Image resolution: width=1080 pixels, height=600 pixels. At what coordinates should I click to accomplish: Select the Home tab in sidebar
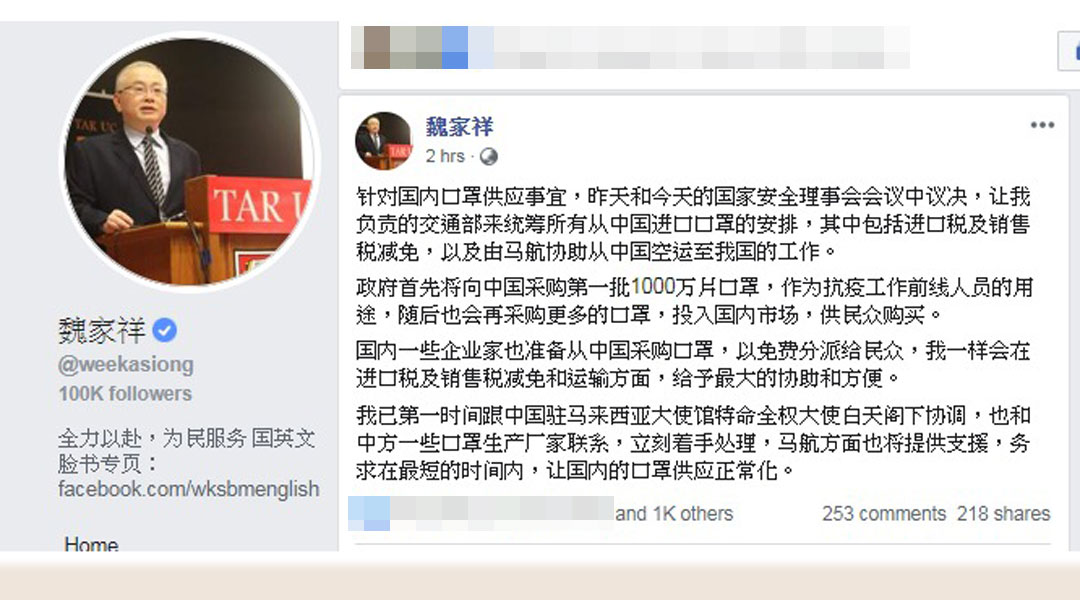[x=91, y=544]
